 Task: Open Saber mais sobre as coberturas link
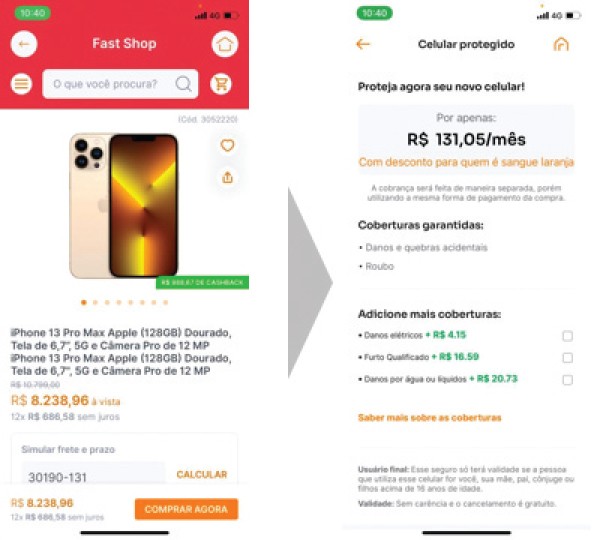pyautogui.click(x=430, y=418)
